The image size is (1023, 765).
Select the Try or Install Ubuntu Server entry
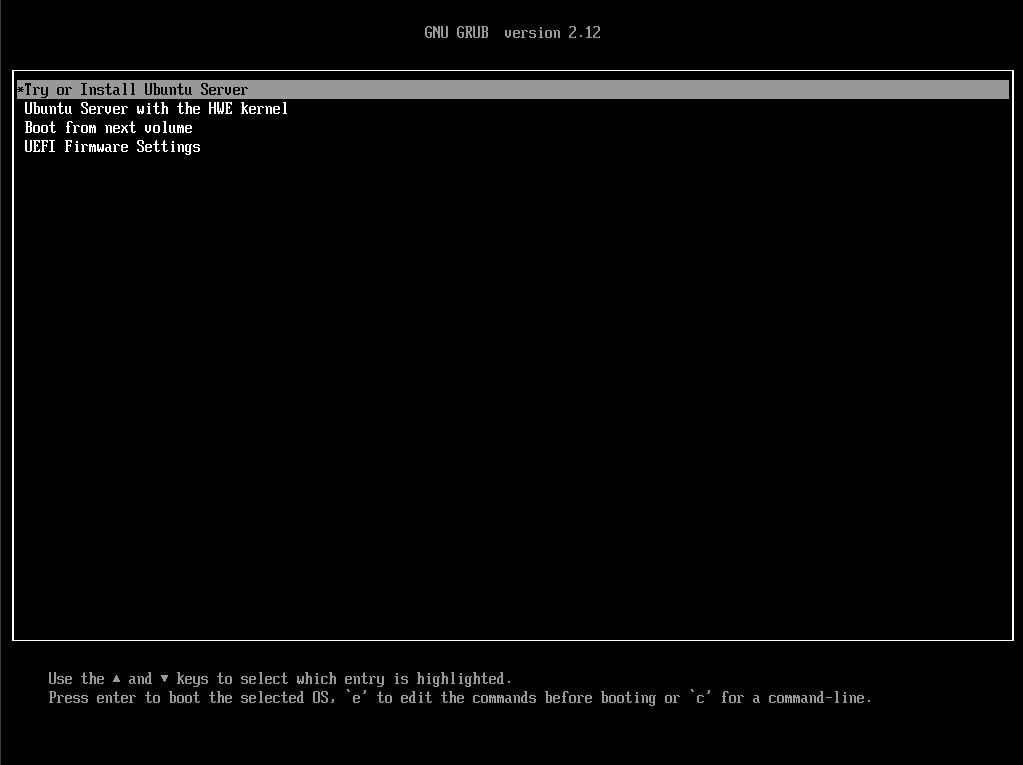(513, 89)
